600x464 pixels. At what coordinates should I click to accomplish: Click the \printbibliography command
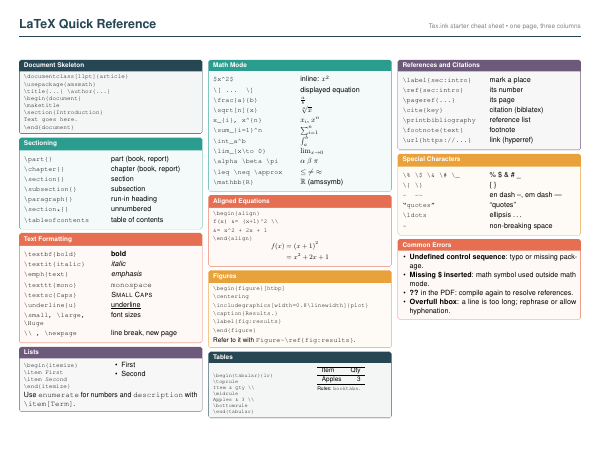pos(439,120)
